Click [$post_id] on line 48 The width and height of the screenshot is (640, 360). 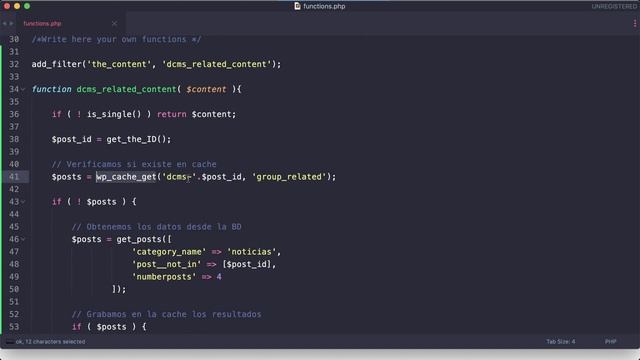point(247,264)
